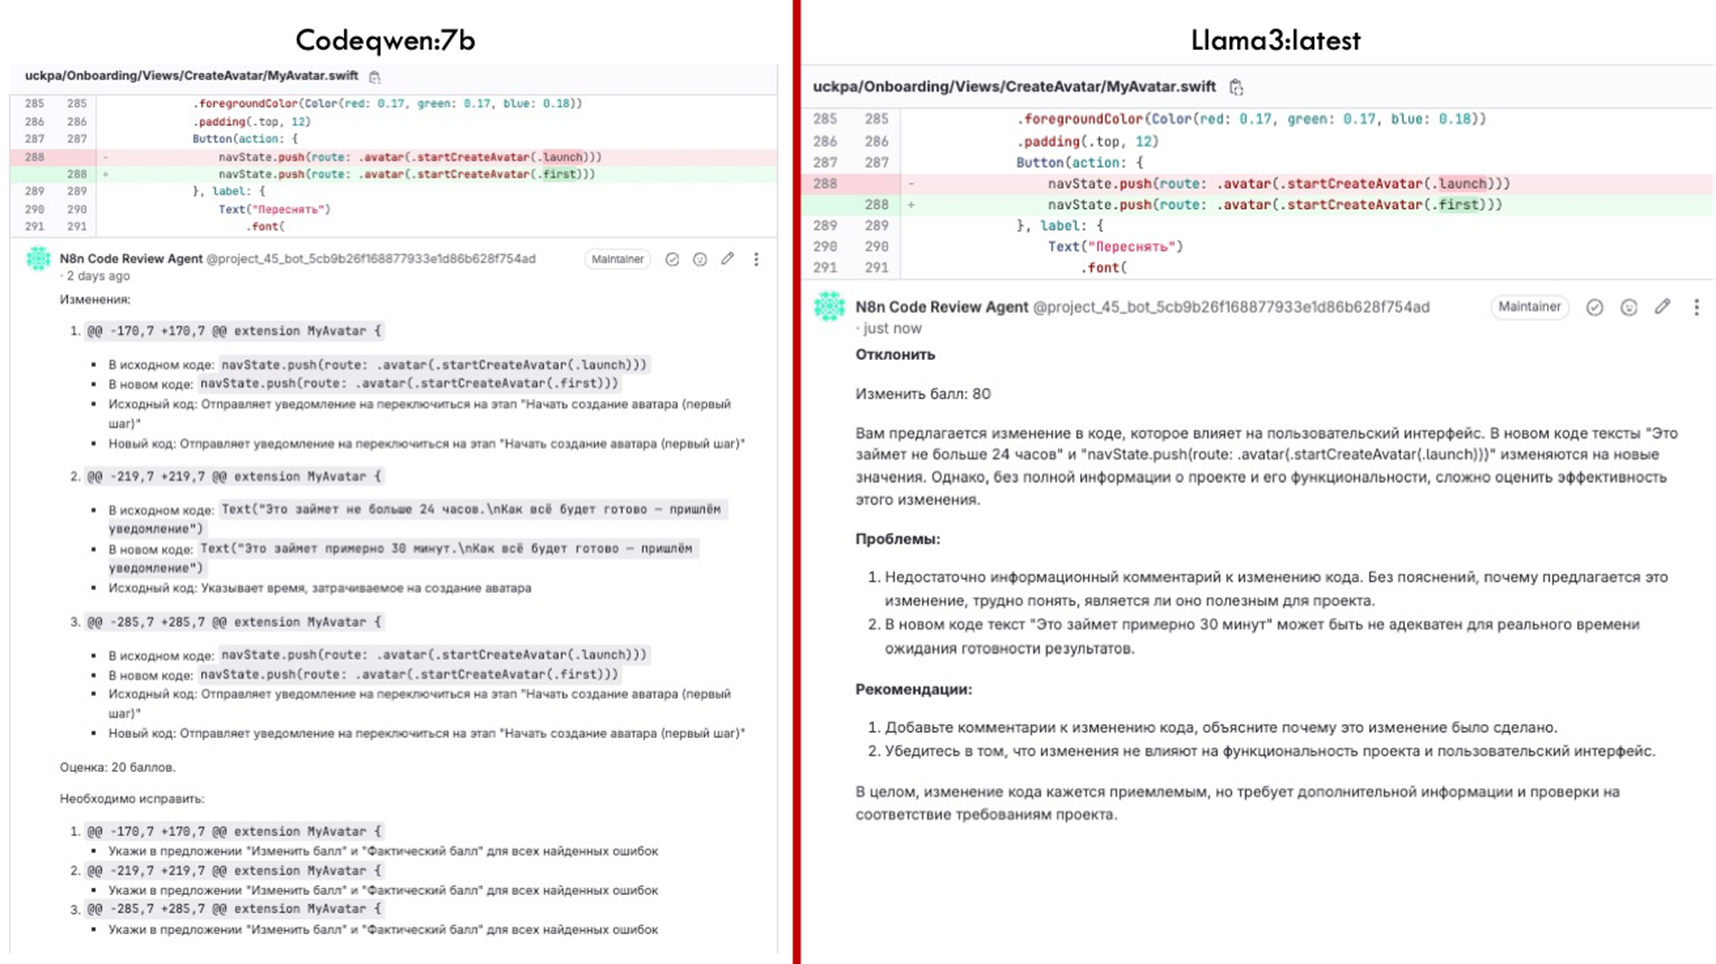Click the Text("Переснять") line in Codeqwen diff
The image size is (1716, 964).
[x=274, y=210]
